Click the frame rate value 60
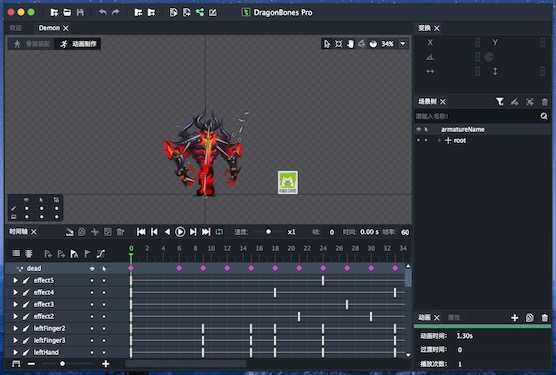 click(x=405, y=232)
